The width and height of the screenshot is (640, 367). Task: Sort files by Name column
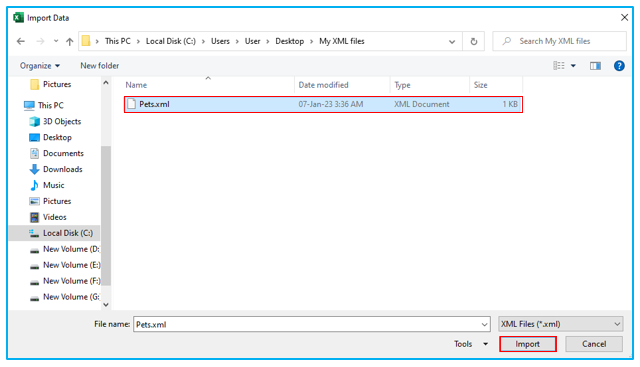click(x=136, y=85)
